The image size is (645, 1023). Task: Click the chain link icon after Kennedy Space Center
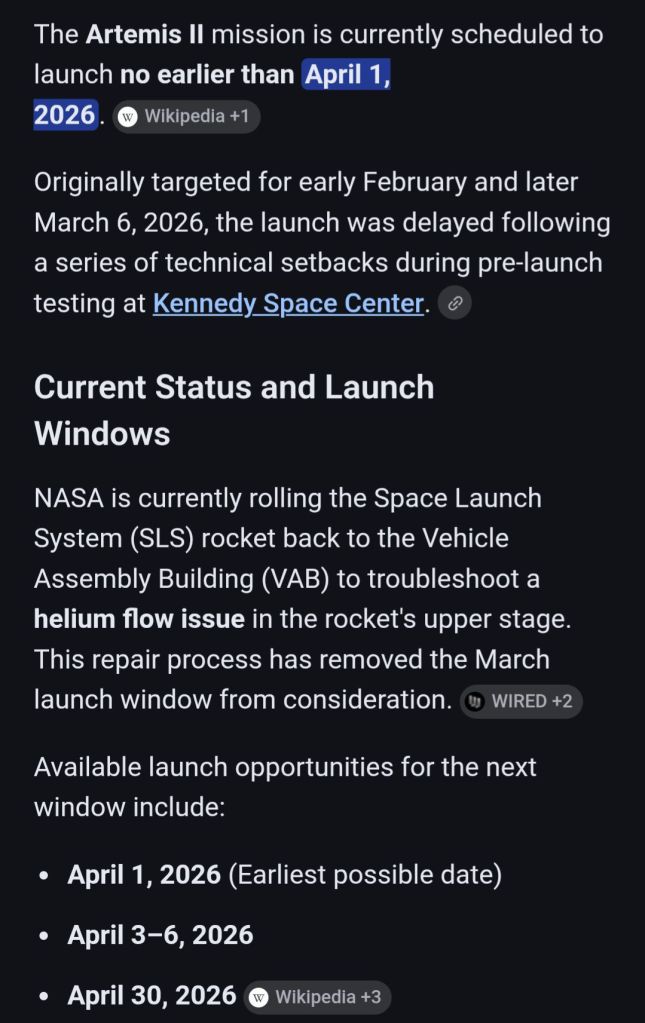pos(455,303)
